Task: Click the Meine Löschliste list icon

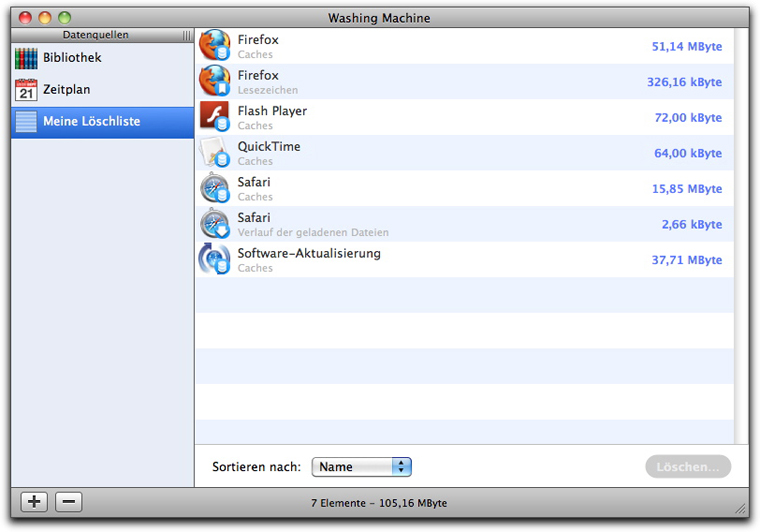Action: [26, 122]
